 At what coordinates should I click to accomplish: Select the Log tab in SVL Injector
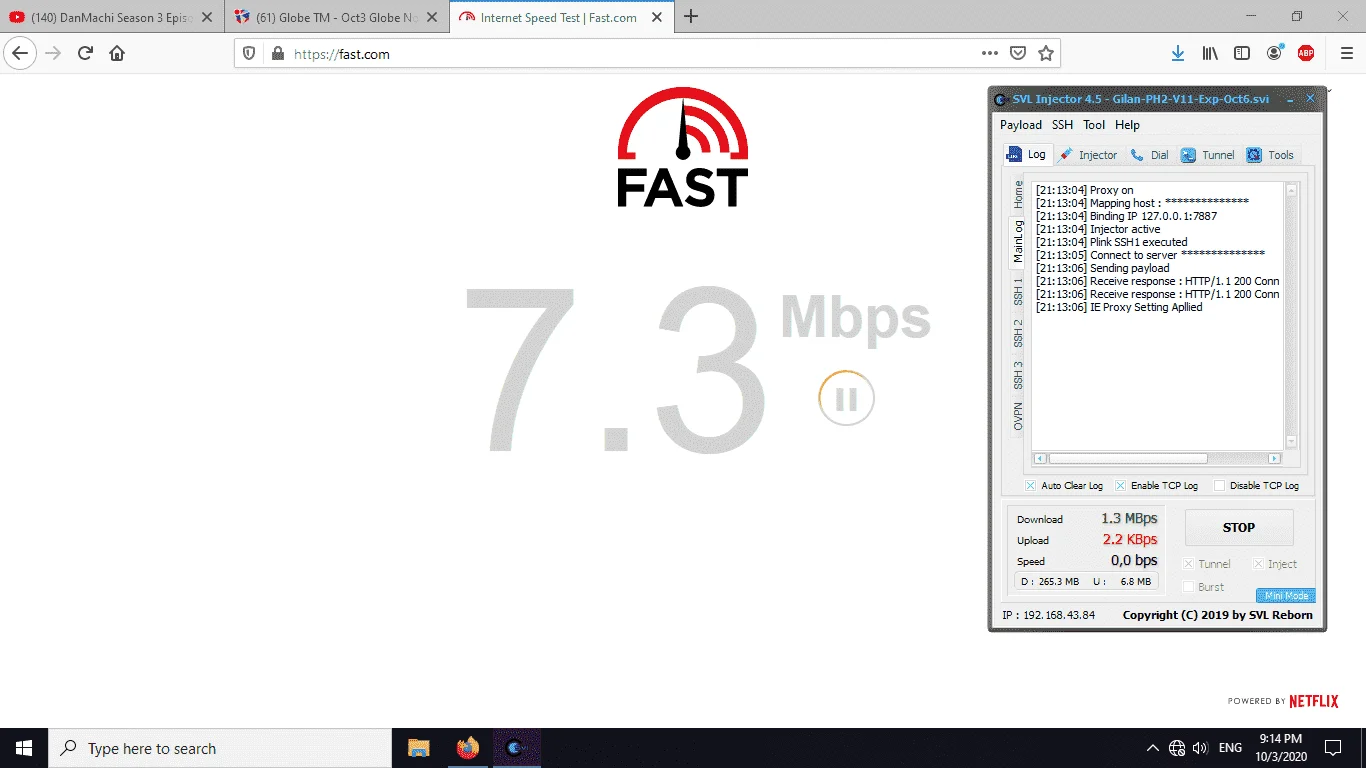(x=1026, y=155)
